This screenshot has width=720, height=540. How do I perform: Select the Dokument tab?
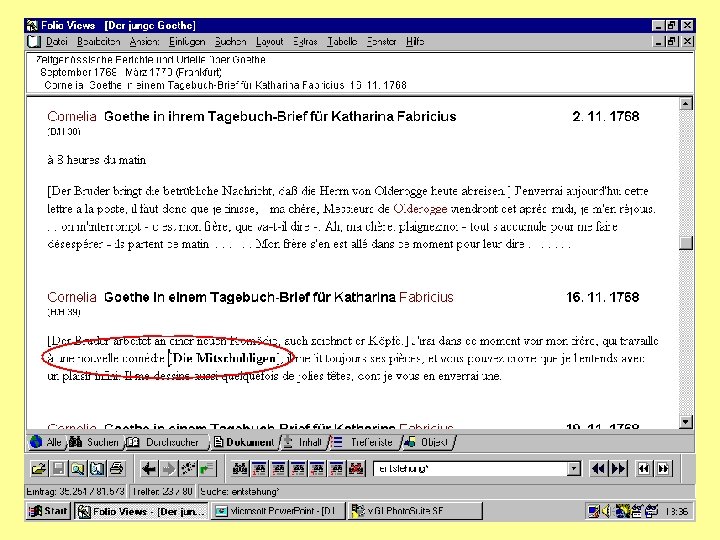point(244,442)
